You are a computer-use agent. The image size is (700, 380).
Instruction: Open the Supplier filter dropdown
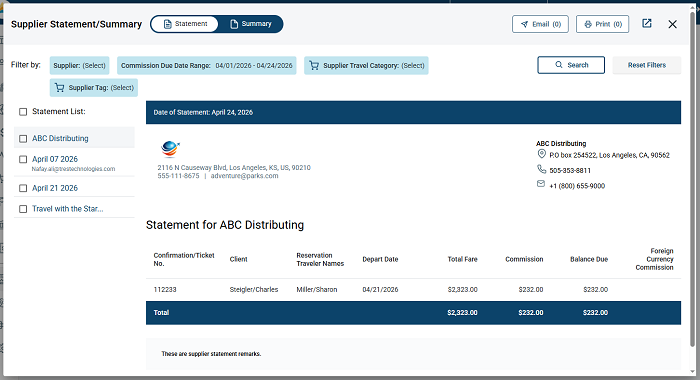[79, 66]
